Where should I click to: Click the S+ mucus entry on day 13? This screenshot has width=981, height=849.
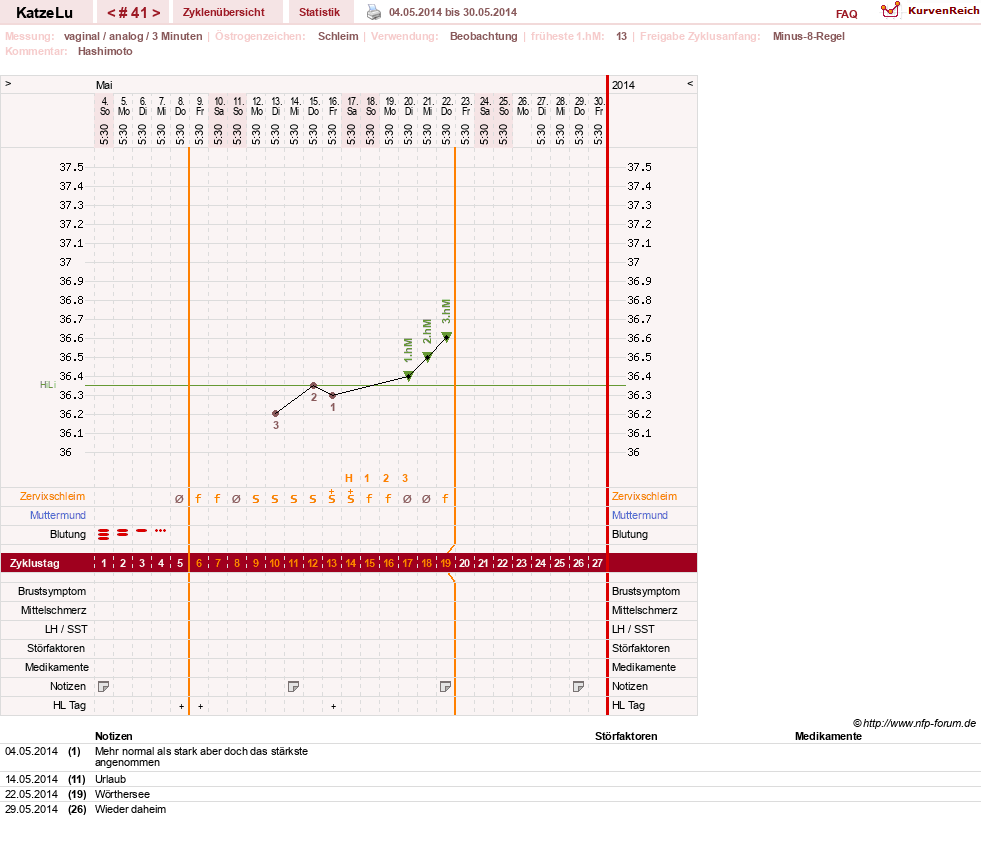[x=332, y=497]
